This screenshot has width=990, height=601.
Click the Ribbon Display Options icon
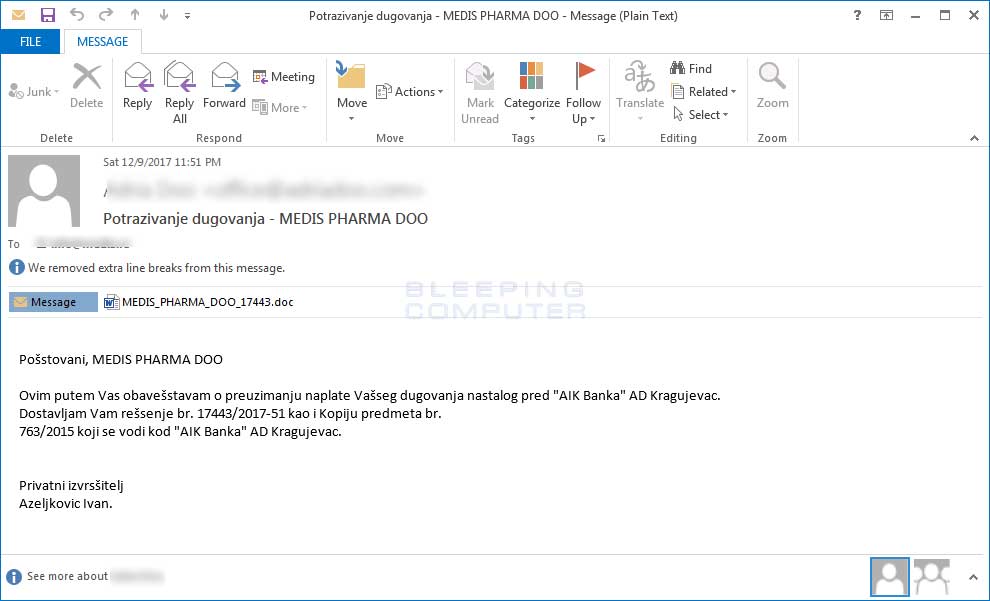tap(886, 15)
